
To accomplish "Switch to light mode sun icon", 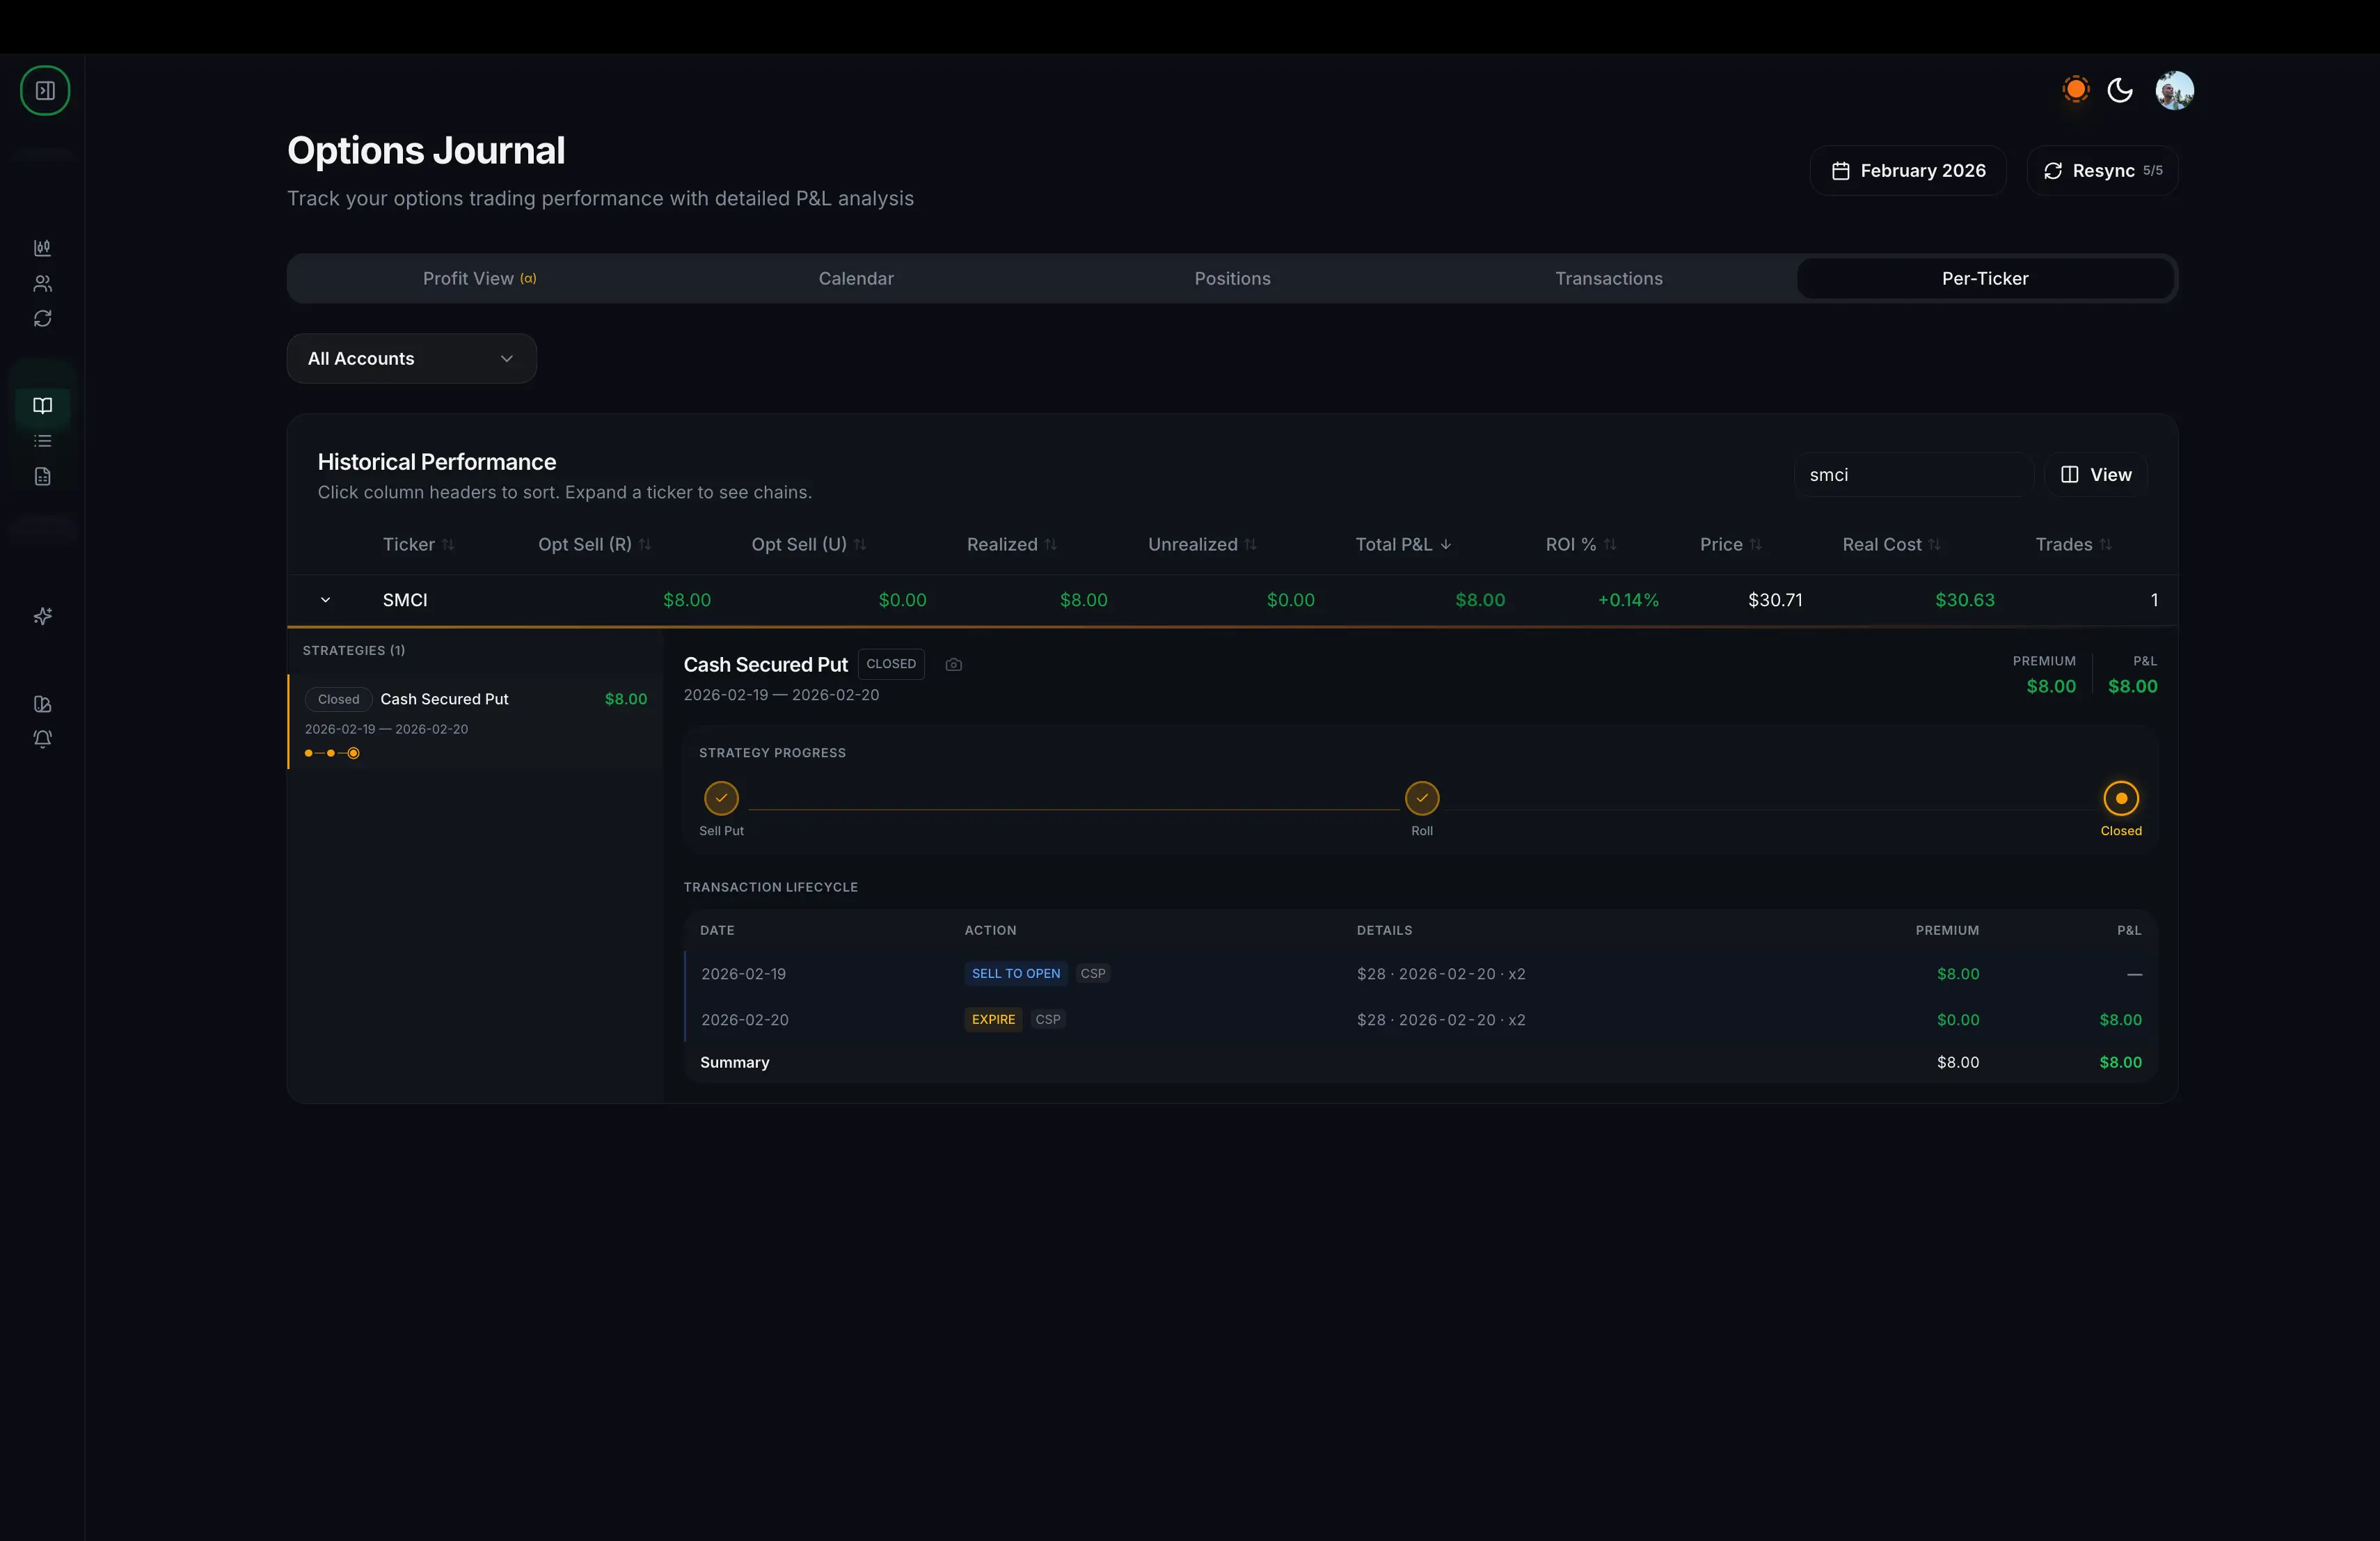I will pos(2076,90).
